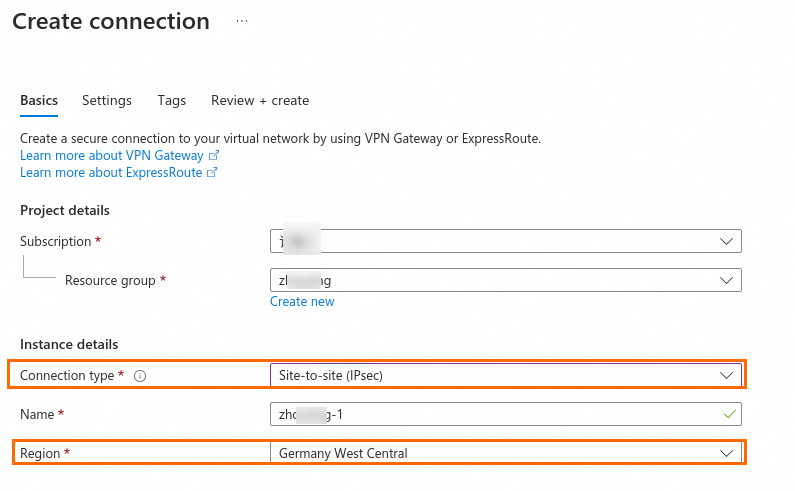Viewport: 795px width, 491px height.
Task: Open Learn more about VPN Gateway link
Action: pos(112,156)
